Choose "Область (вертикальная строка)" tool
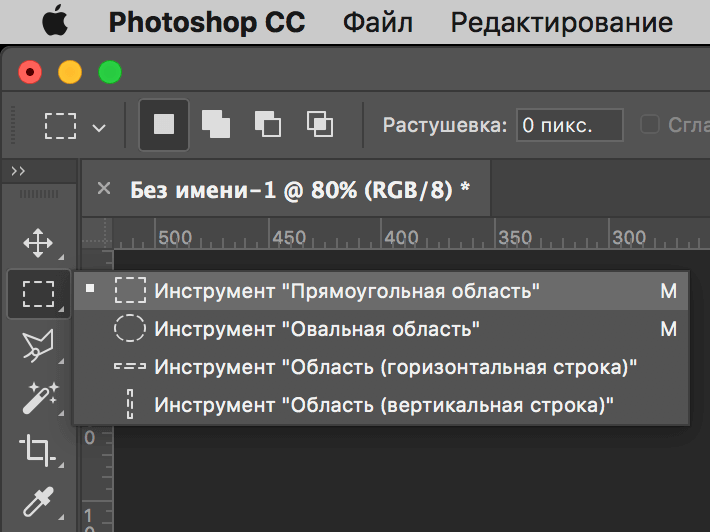 (381, 405)
